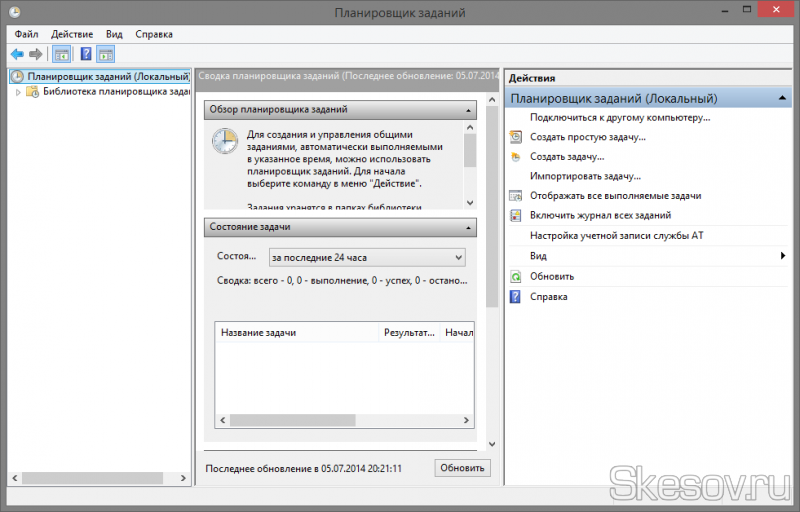Click the blue Help toolbar icon
The height and width of the screenshot is (512, 800).
pyautogui.click(x=86, y=54)
